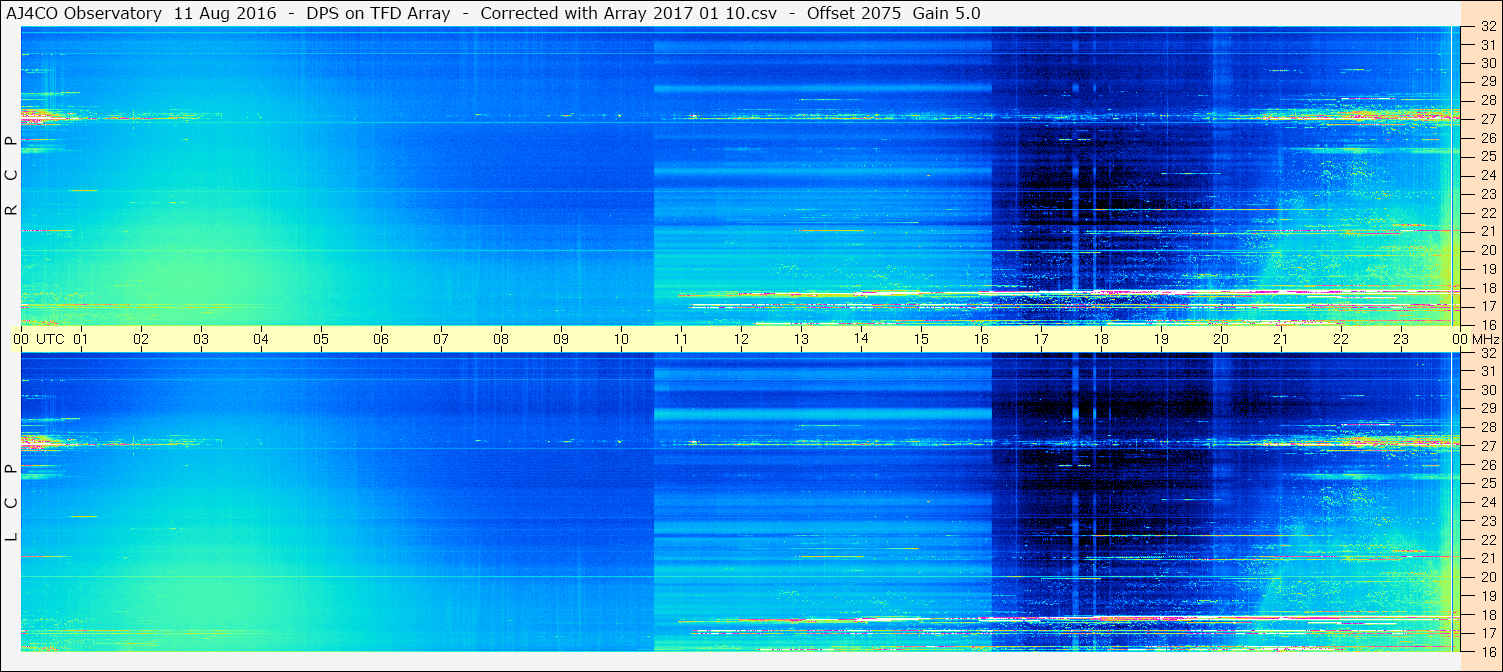Click the DPS on TFD Array label

coord(379,14)
